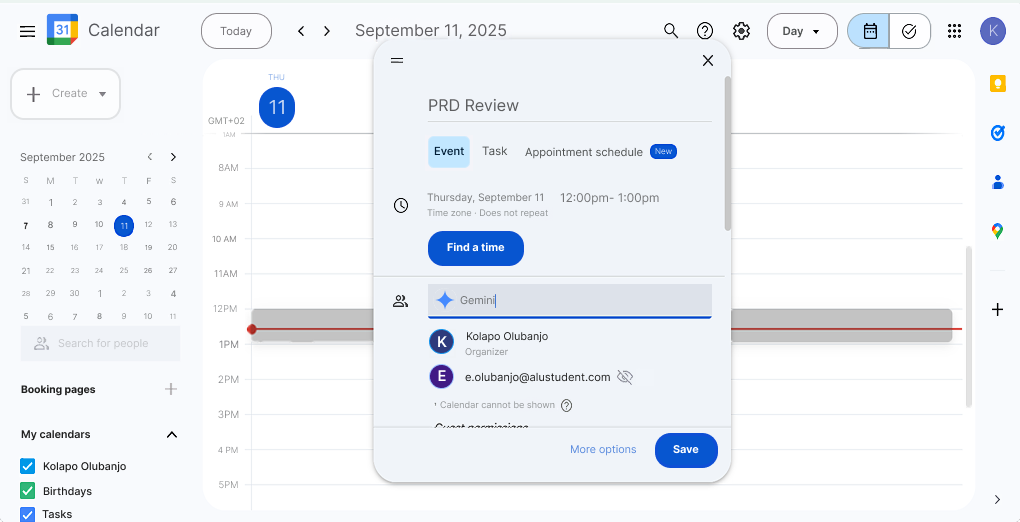Open Google Keep from side panel
Image resolution: width=1020 pixels, height=522 pixels.
(x=997, y=84)
